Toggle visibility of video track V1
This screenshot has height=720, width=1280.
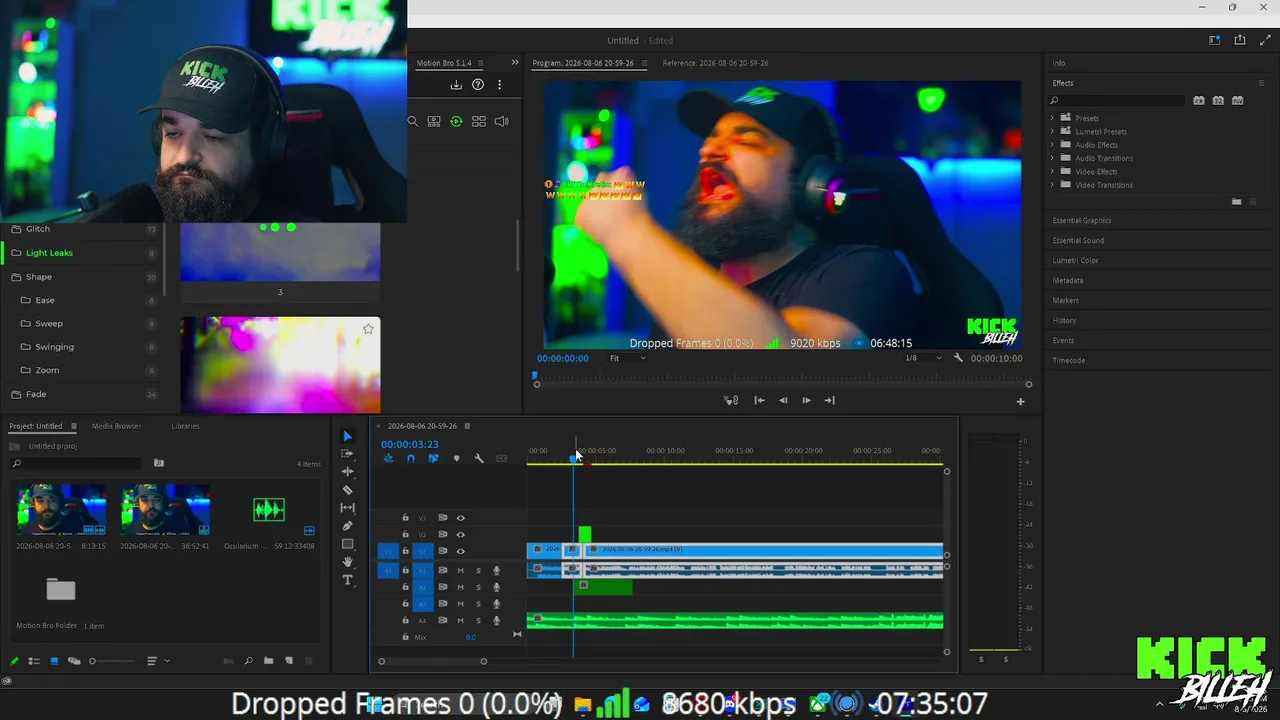point(460,551)
